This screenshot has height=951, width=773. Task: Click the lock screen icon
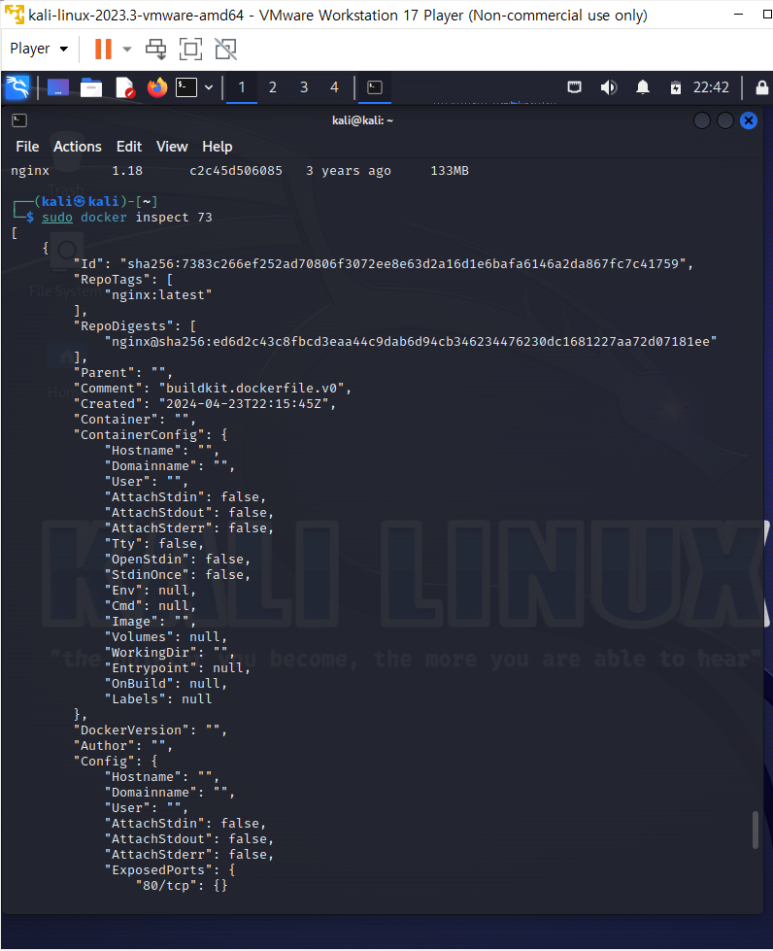click(x=761, y=87)
